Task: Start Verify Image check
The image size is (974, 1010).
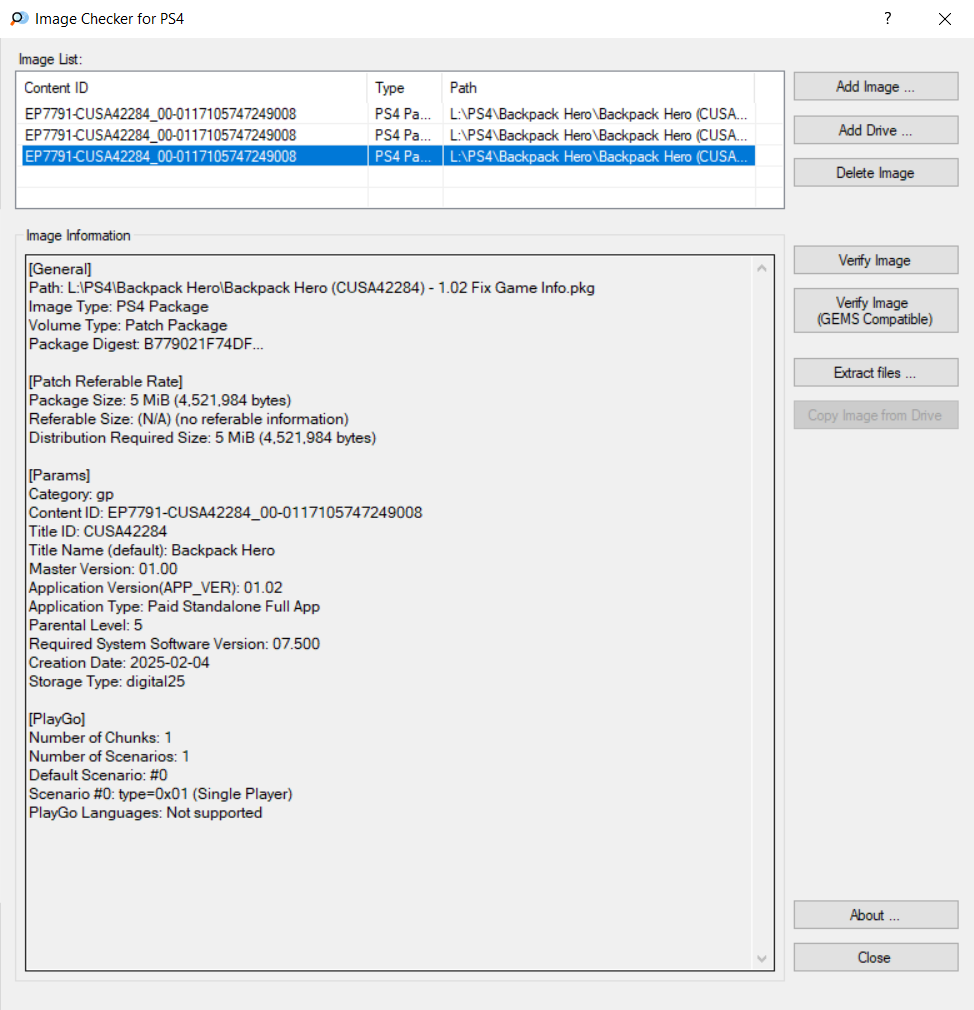Action: [x=875, y=260]
